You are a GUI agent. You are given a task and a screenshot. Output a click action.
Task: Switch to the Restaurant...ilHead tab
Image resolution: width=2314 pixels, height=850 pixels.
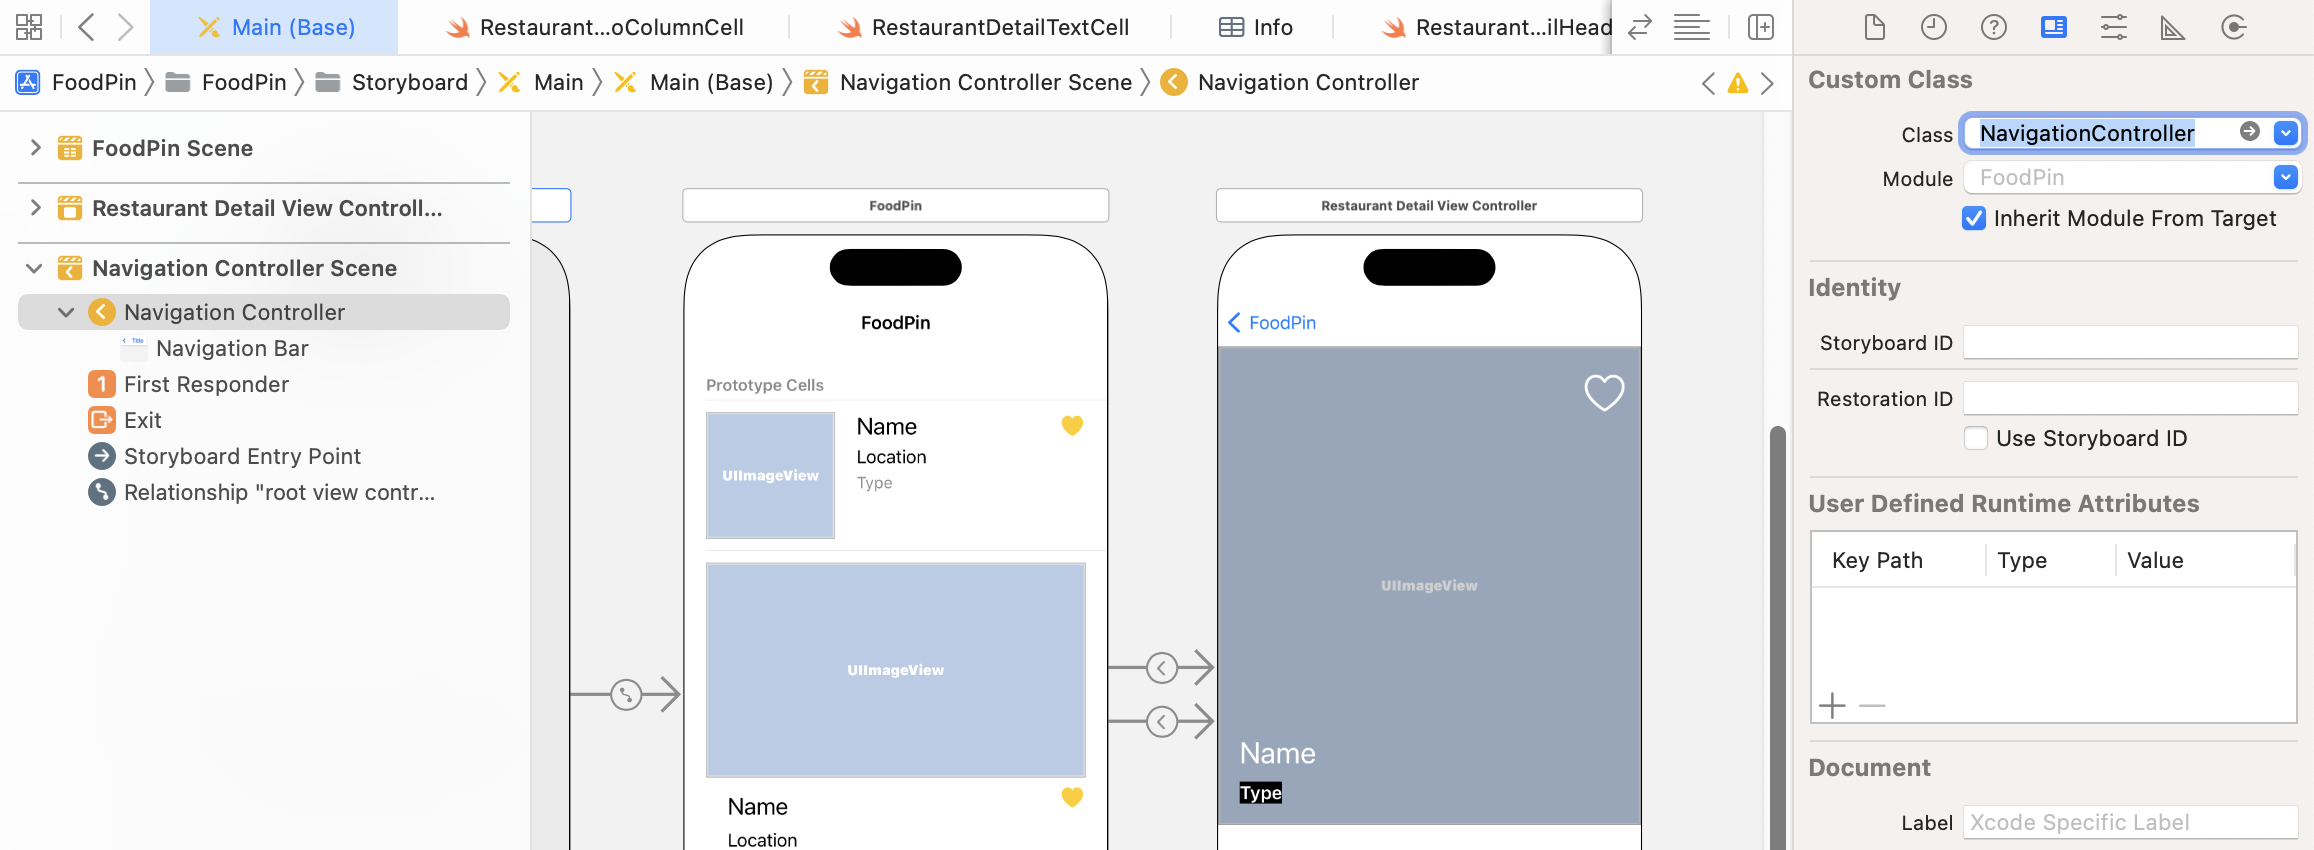pyautogui.click(x=1496, y=27)
